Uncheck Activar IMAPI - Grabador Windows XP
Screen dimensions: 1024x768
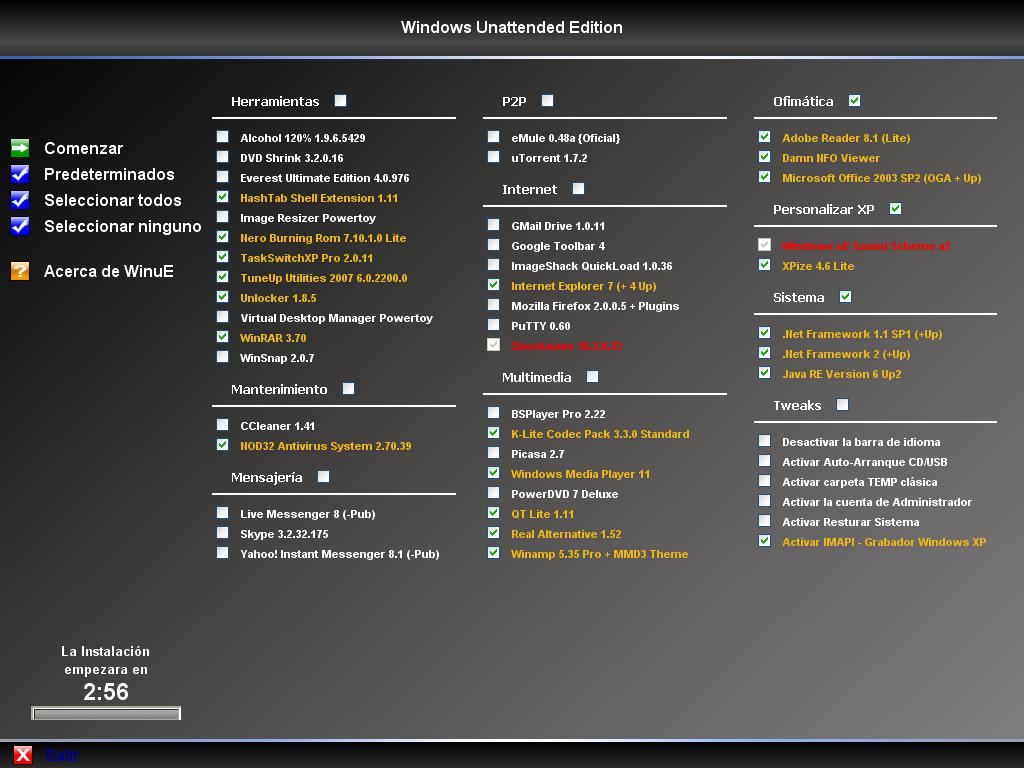766,541
